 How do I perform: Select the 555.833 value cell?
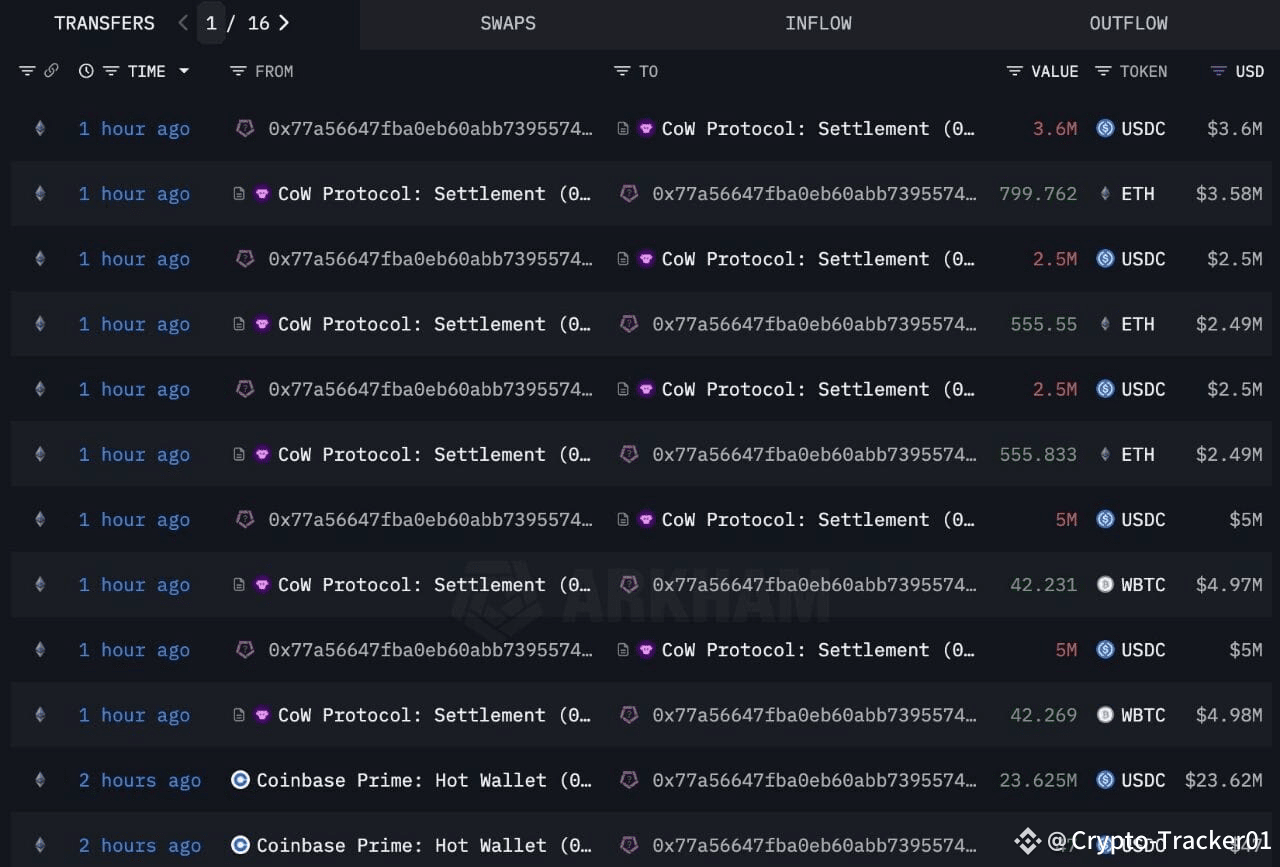point(1038,454)
